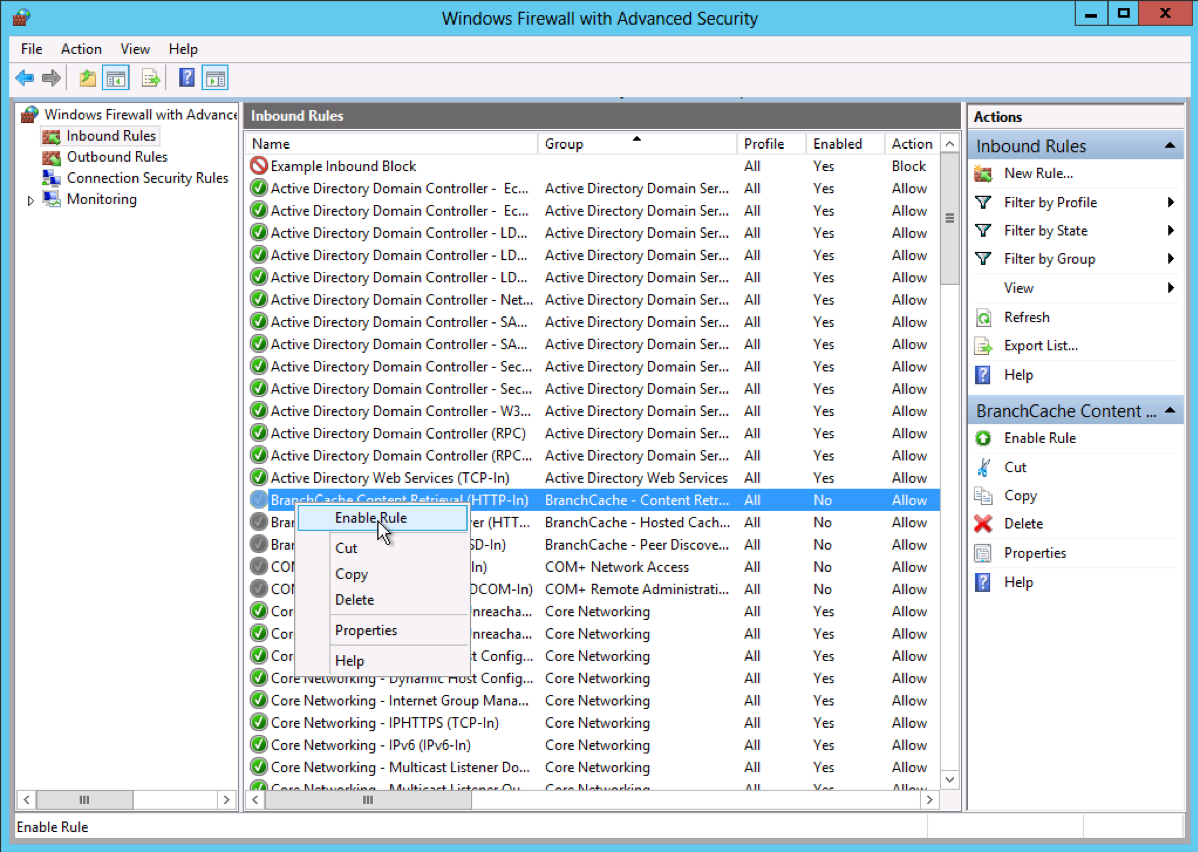
Task: Click the Monitoring tree icon
Action: coord(51,199)
